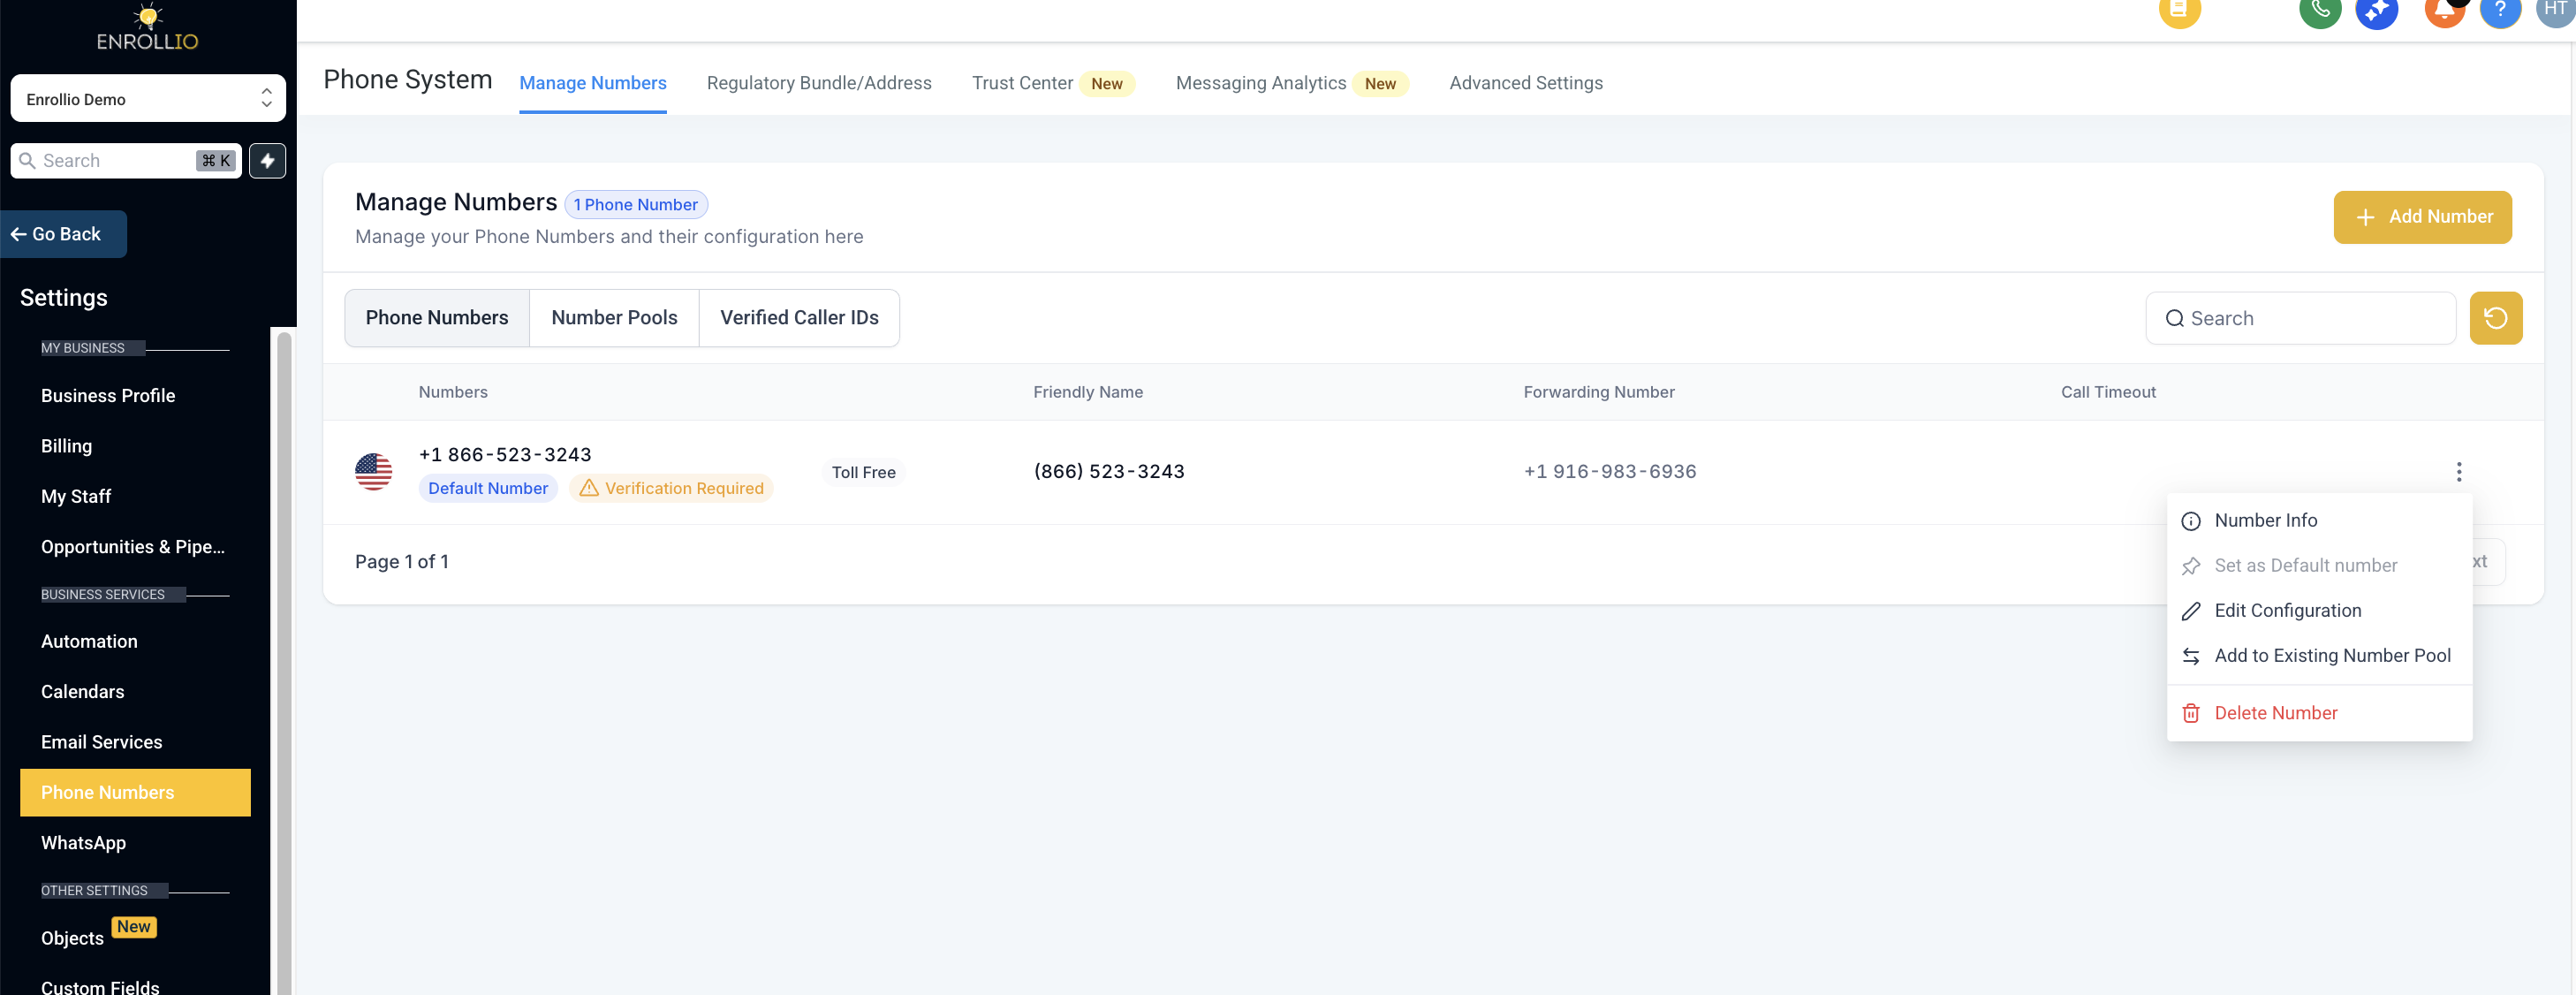Click the Call Timeout column header

pos(2107,392)
